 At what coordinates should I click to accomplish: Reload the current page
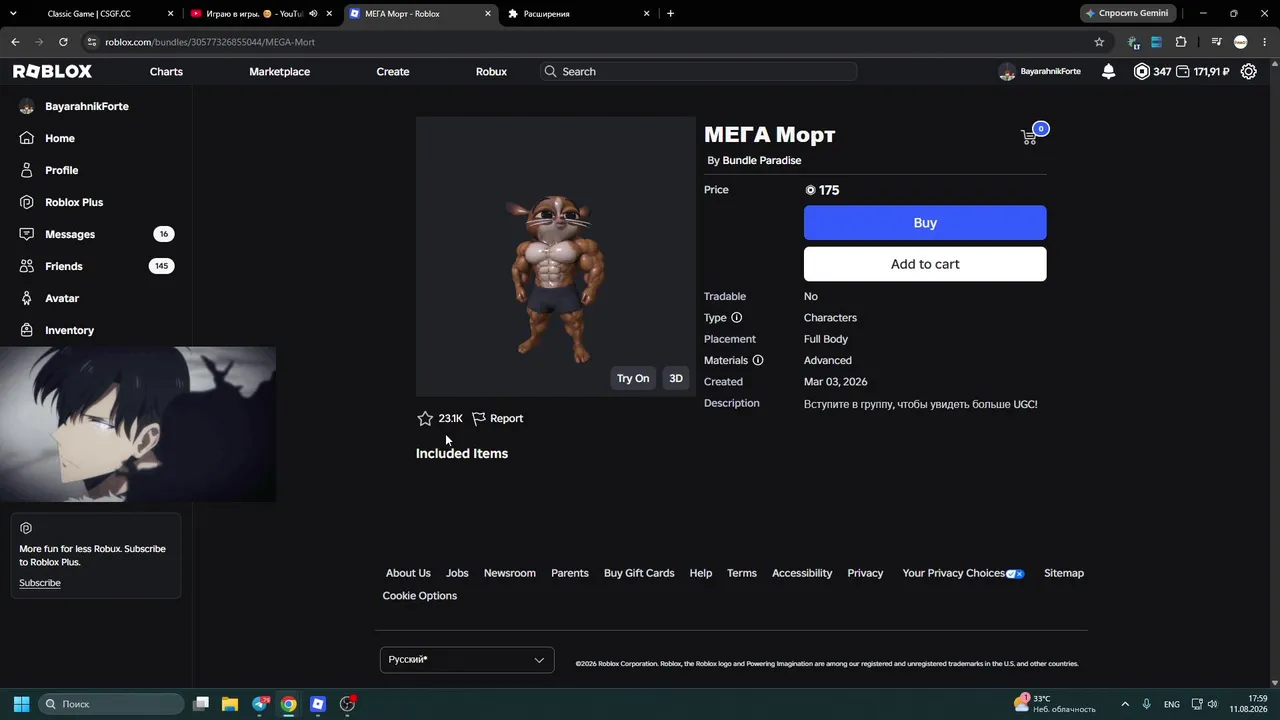(x=63, y=42)
